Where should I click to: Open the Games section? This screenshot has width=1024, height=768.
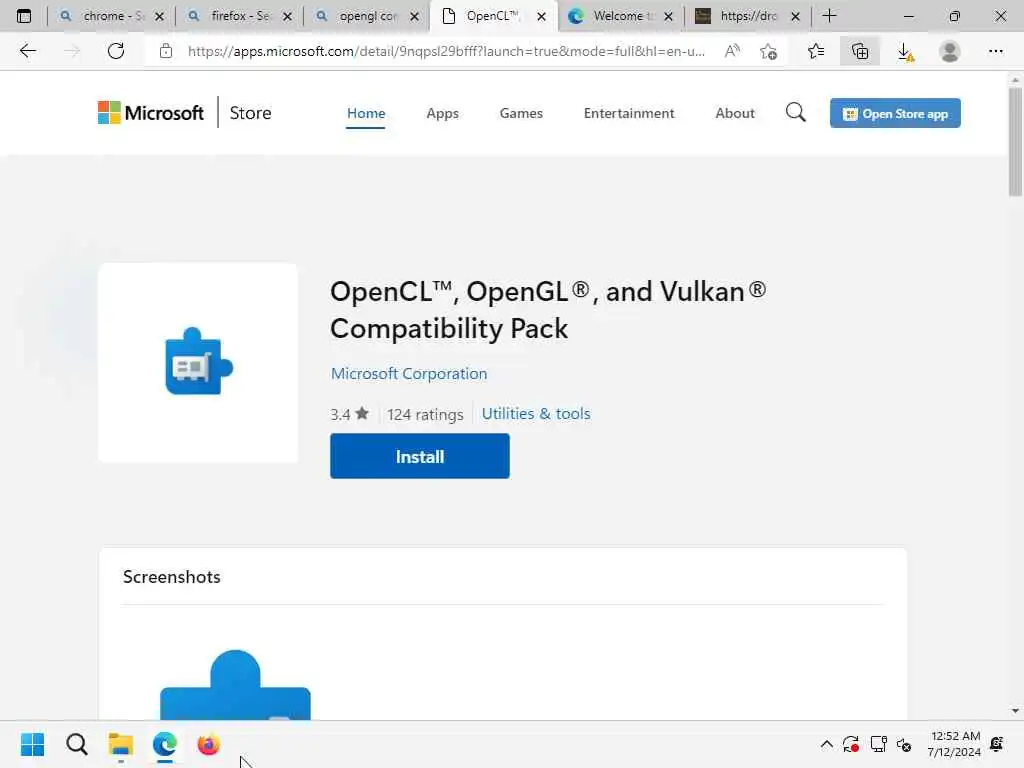tap(521, 113)
